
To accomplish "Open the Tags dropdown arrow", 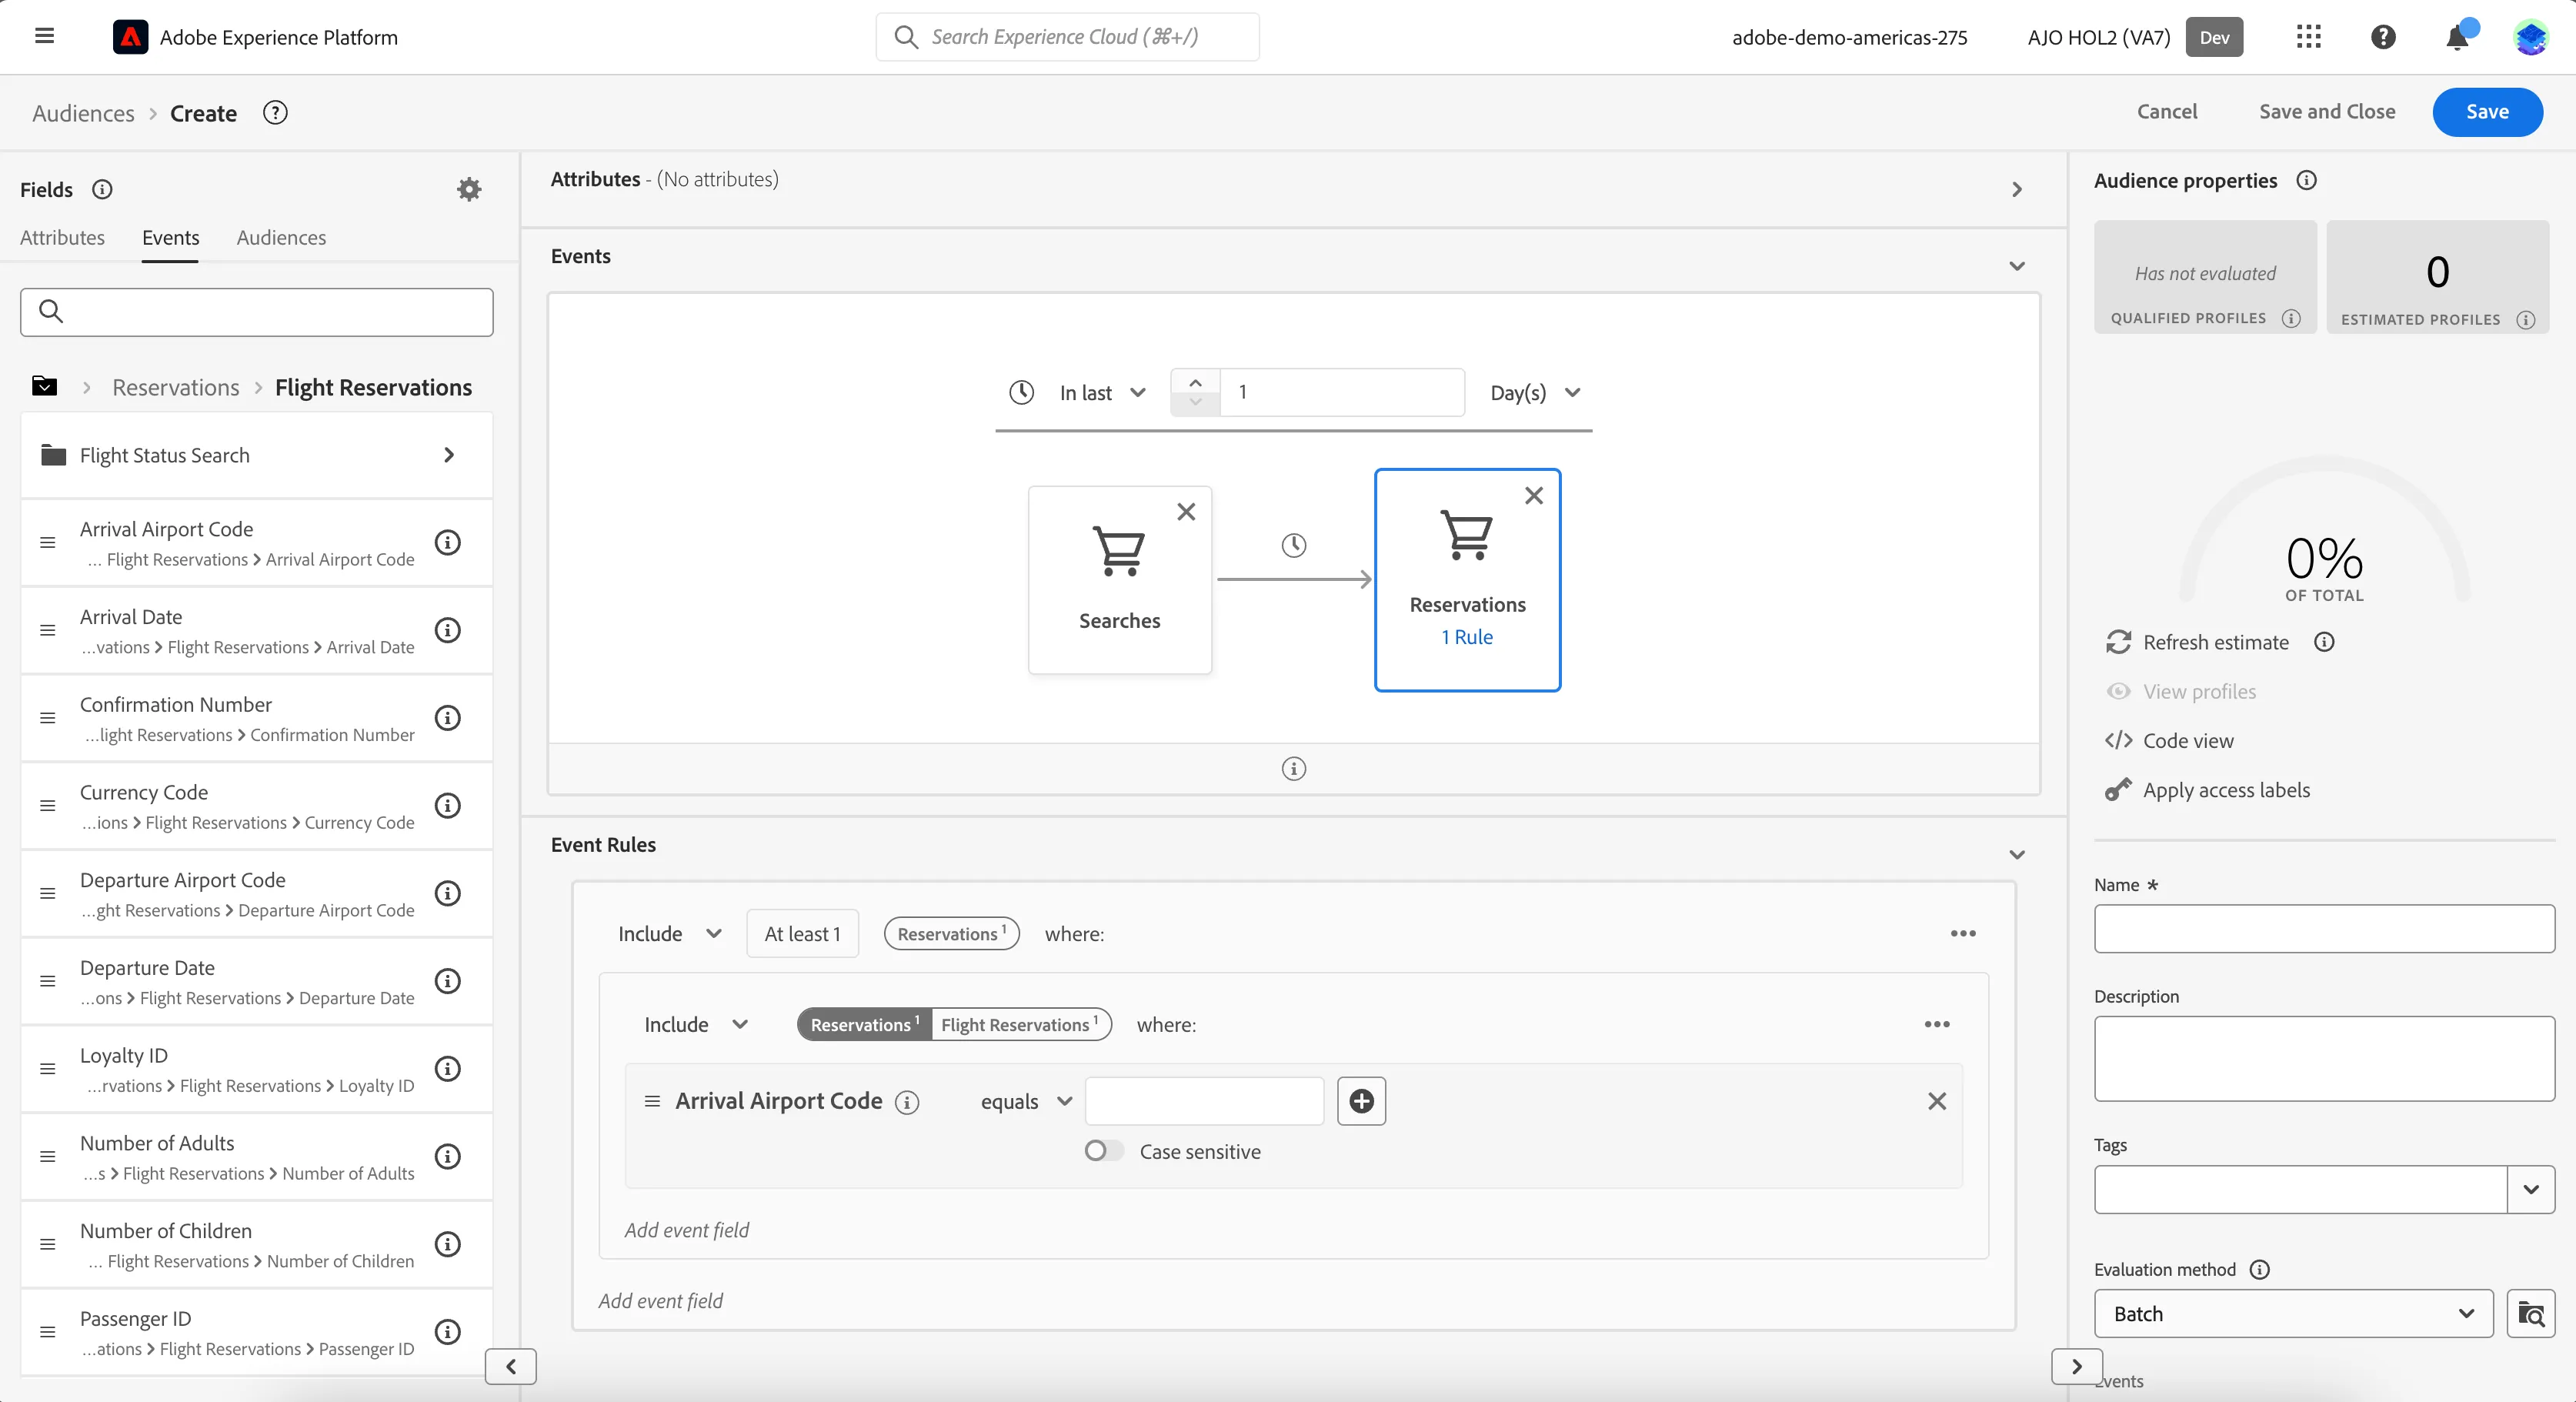I will (x=2531, y=1190).
